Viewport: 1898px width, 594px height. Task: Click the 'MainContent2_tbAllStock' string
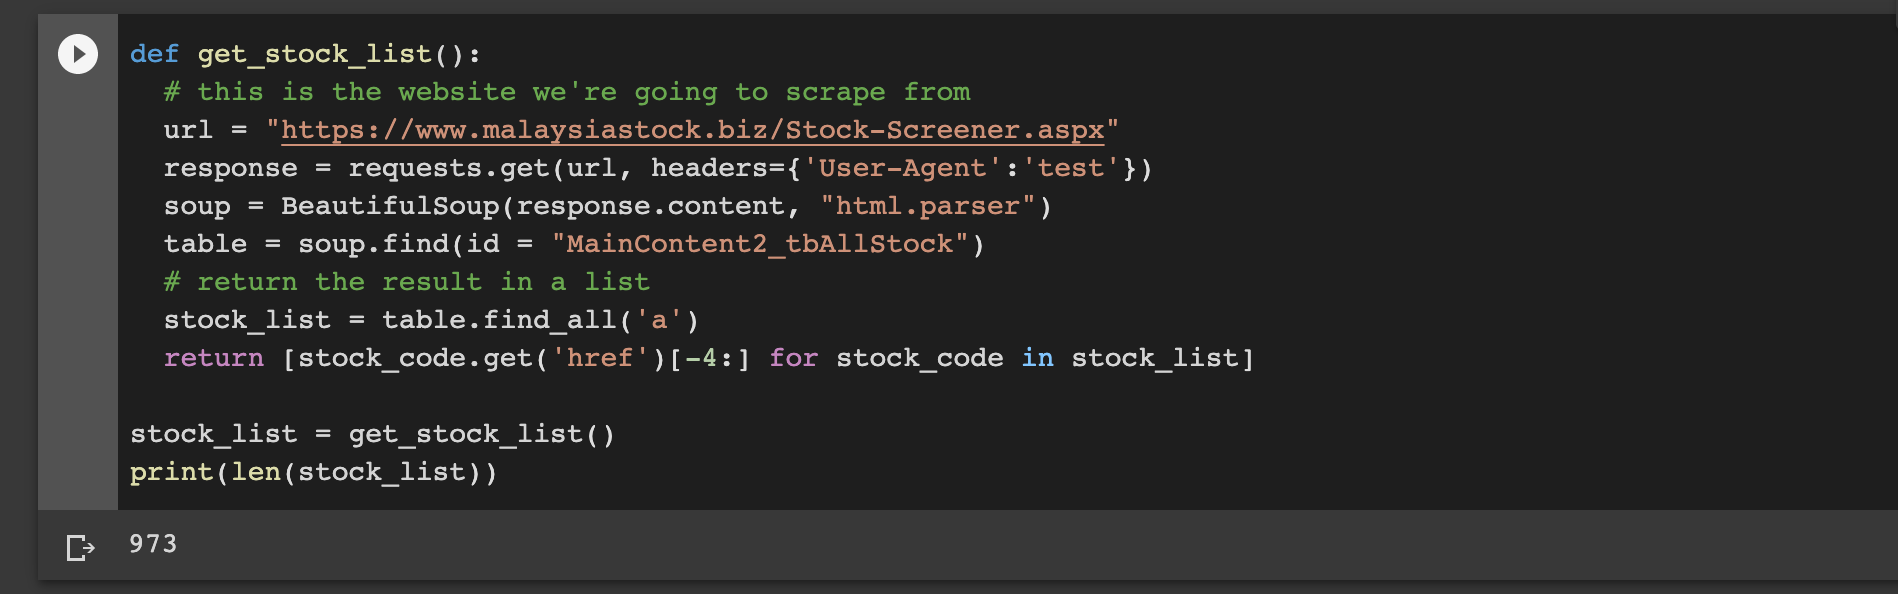[760, 244]
